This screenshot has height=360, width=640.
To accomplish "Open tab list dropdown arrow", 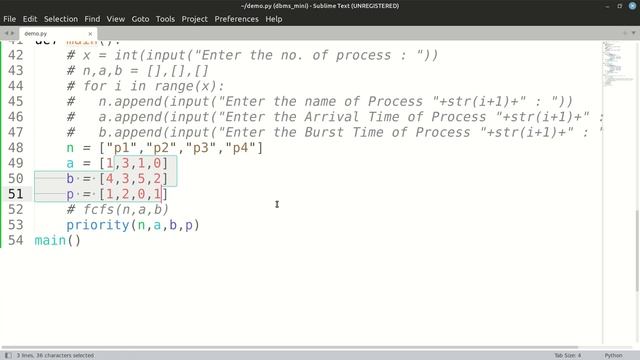I will click(633, 33).
